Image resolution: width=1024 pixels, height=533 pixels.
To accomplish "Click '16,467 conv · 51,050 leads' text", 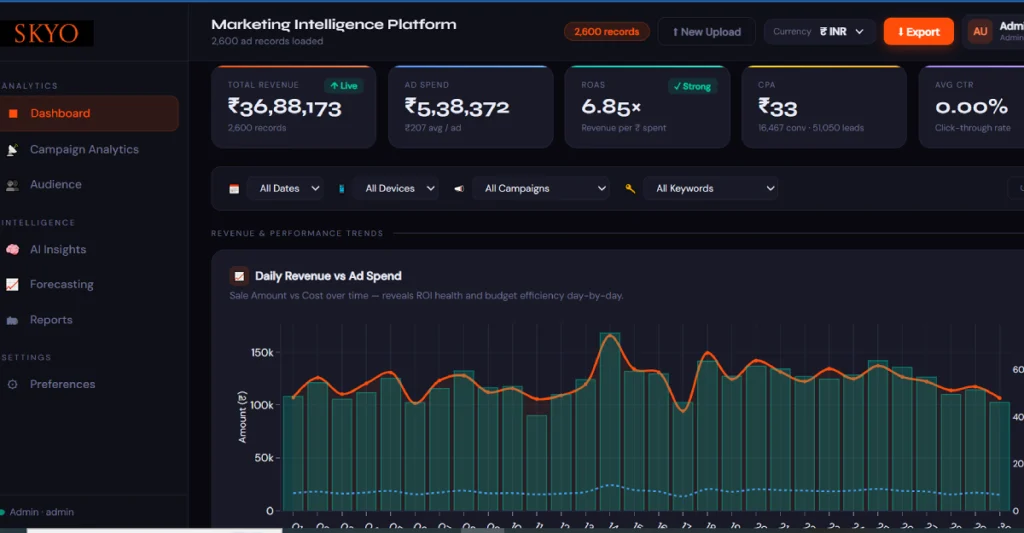I will coord(811,128).
